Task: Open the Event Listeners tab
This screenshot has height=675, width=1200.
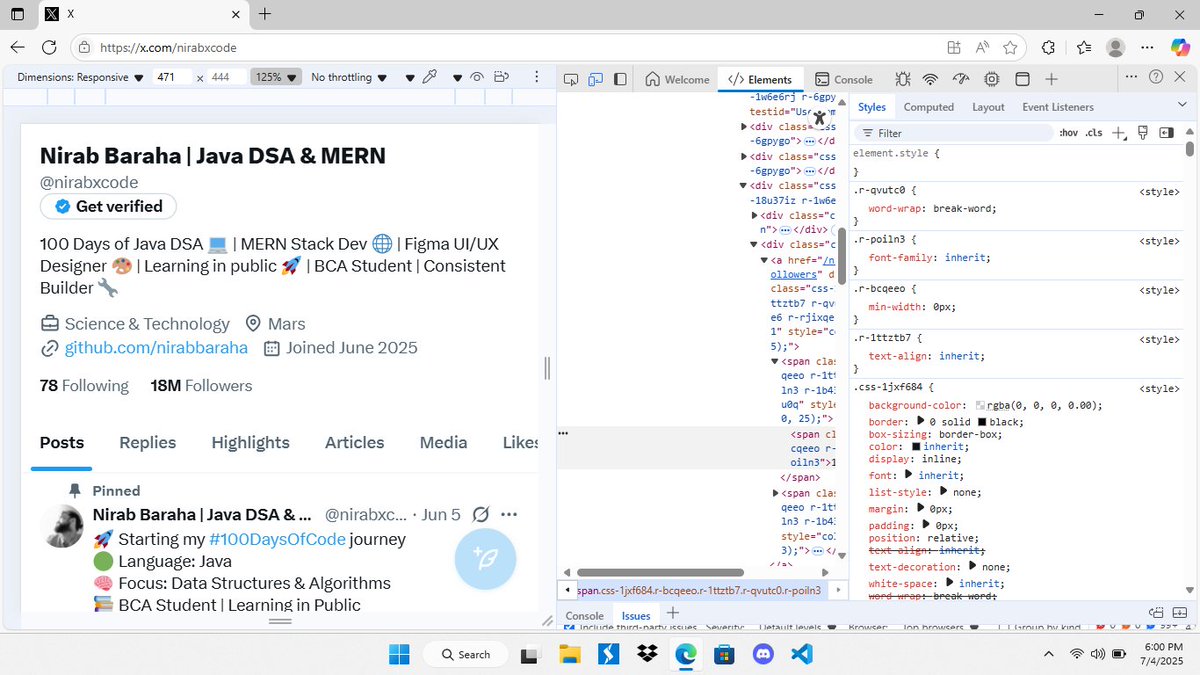Action: pos(1058,107)
